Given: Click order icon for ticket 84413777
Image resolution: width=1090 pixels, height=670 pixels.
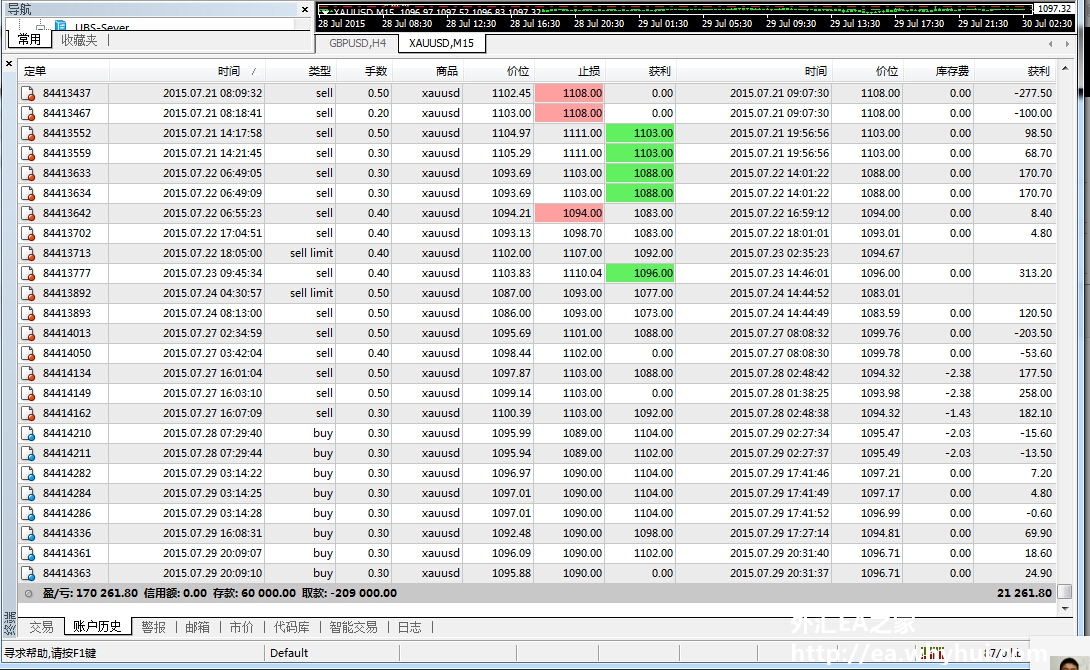Looking at the screenshot, I should (28, 273).
